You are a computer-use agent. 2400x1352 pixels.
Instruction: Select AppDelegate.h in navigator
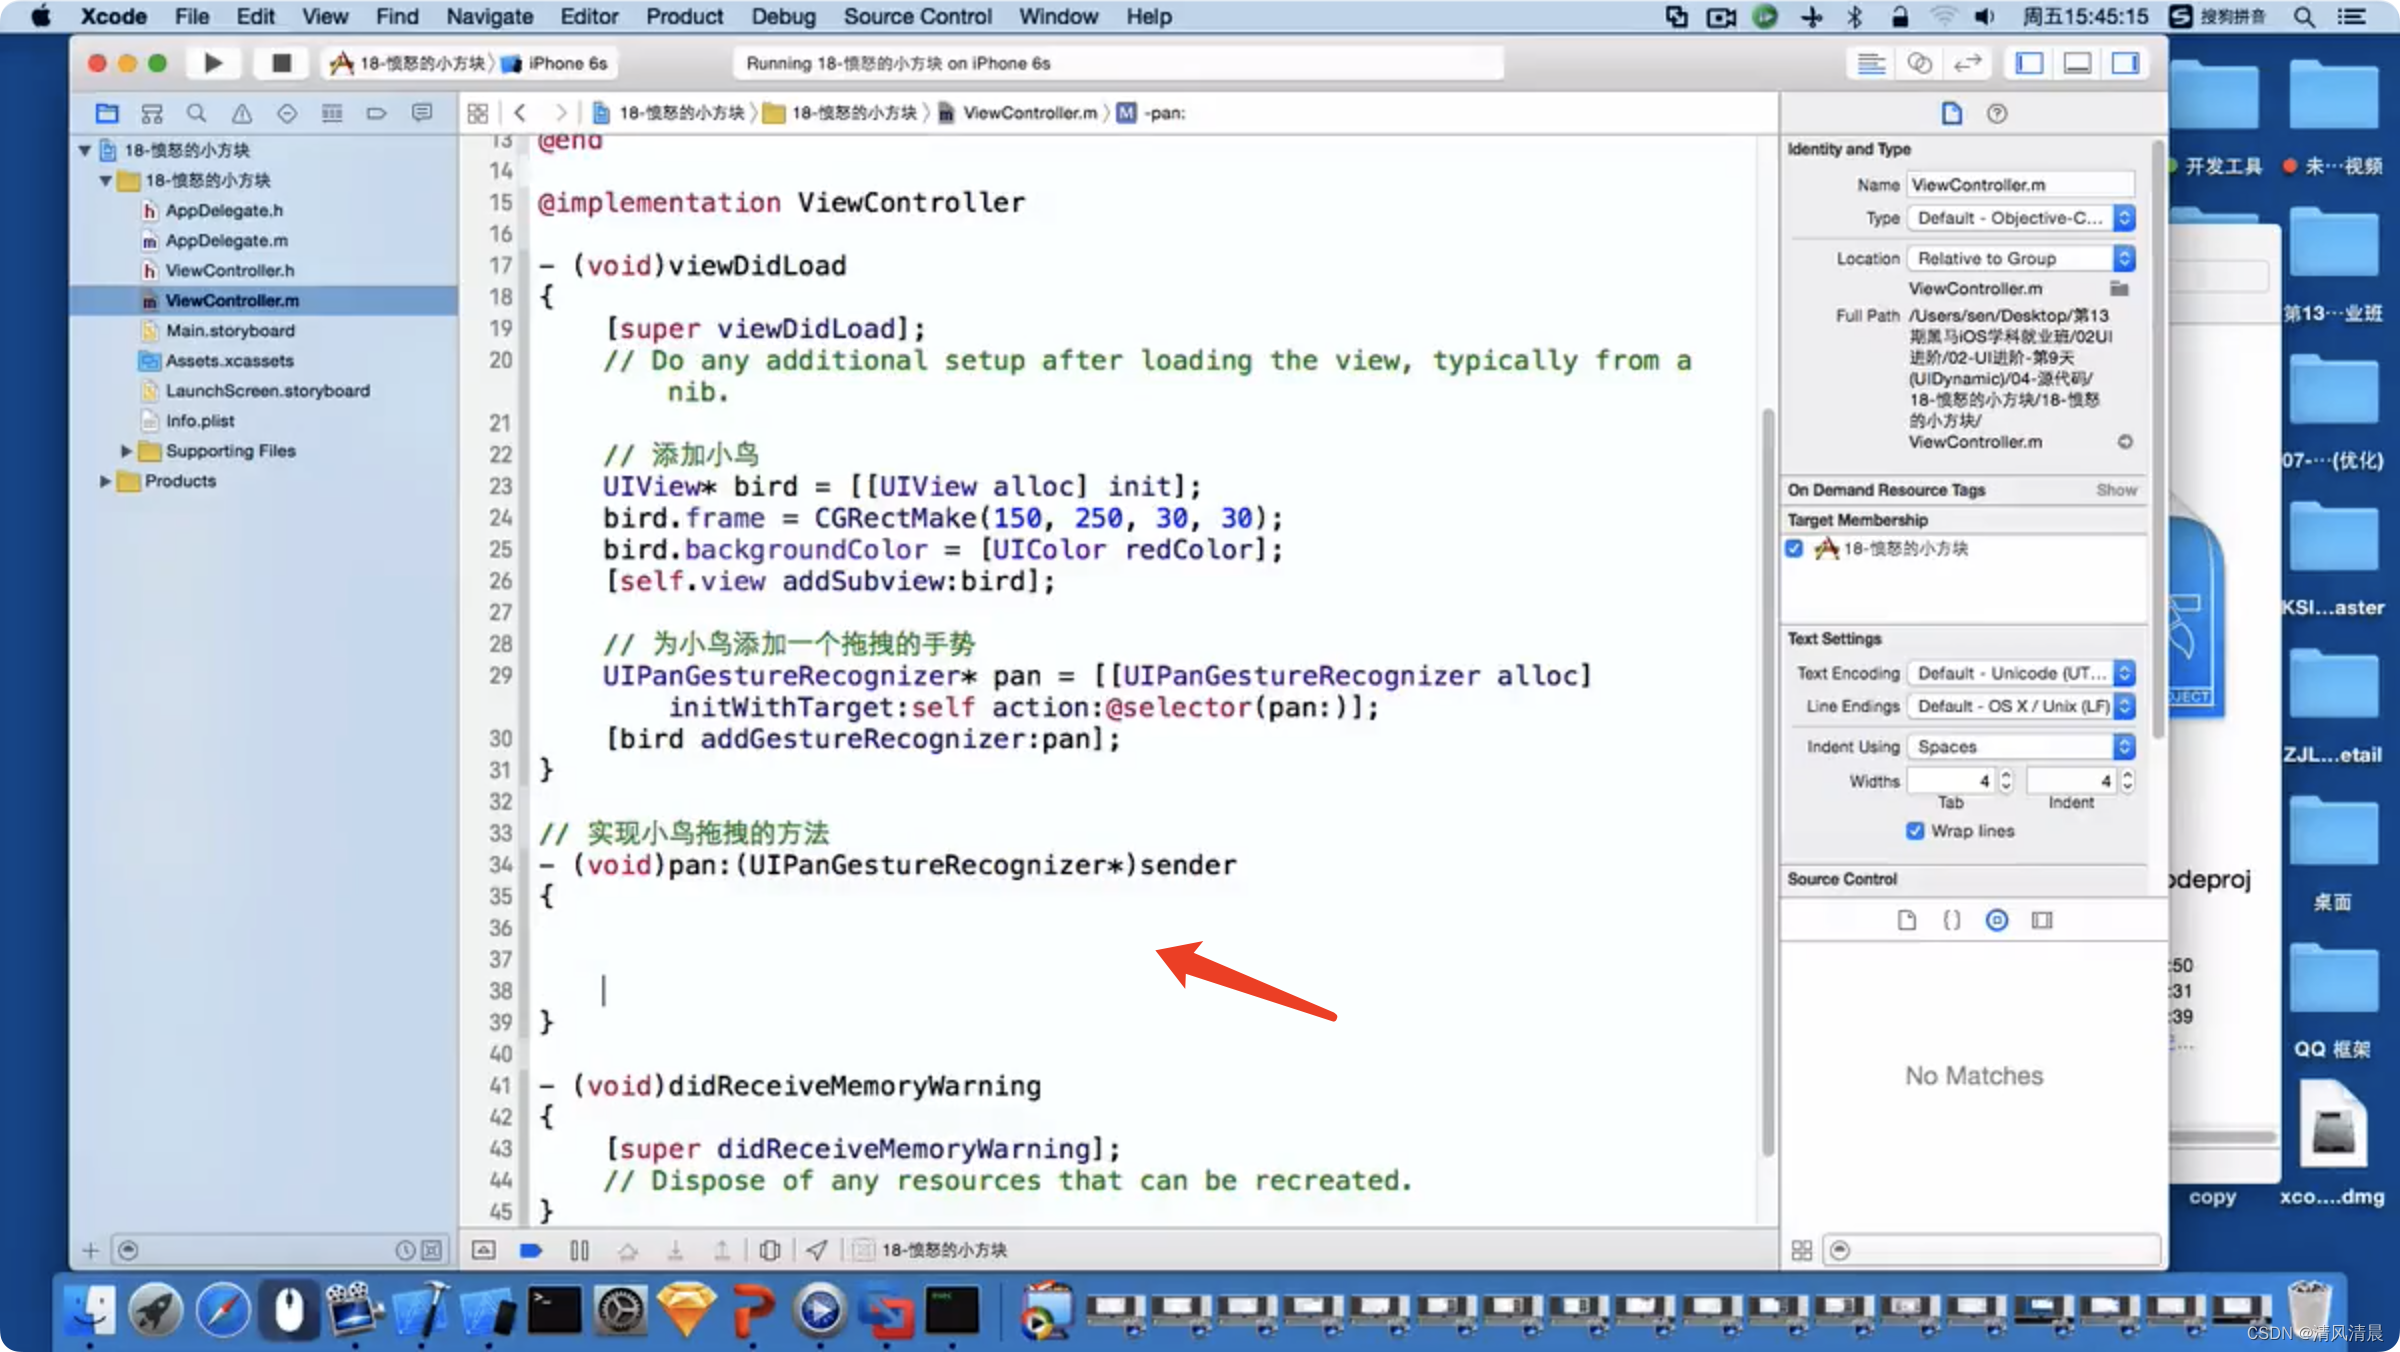coord(224,210)
